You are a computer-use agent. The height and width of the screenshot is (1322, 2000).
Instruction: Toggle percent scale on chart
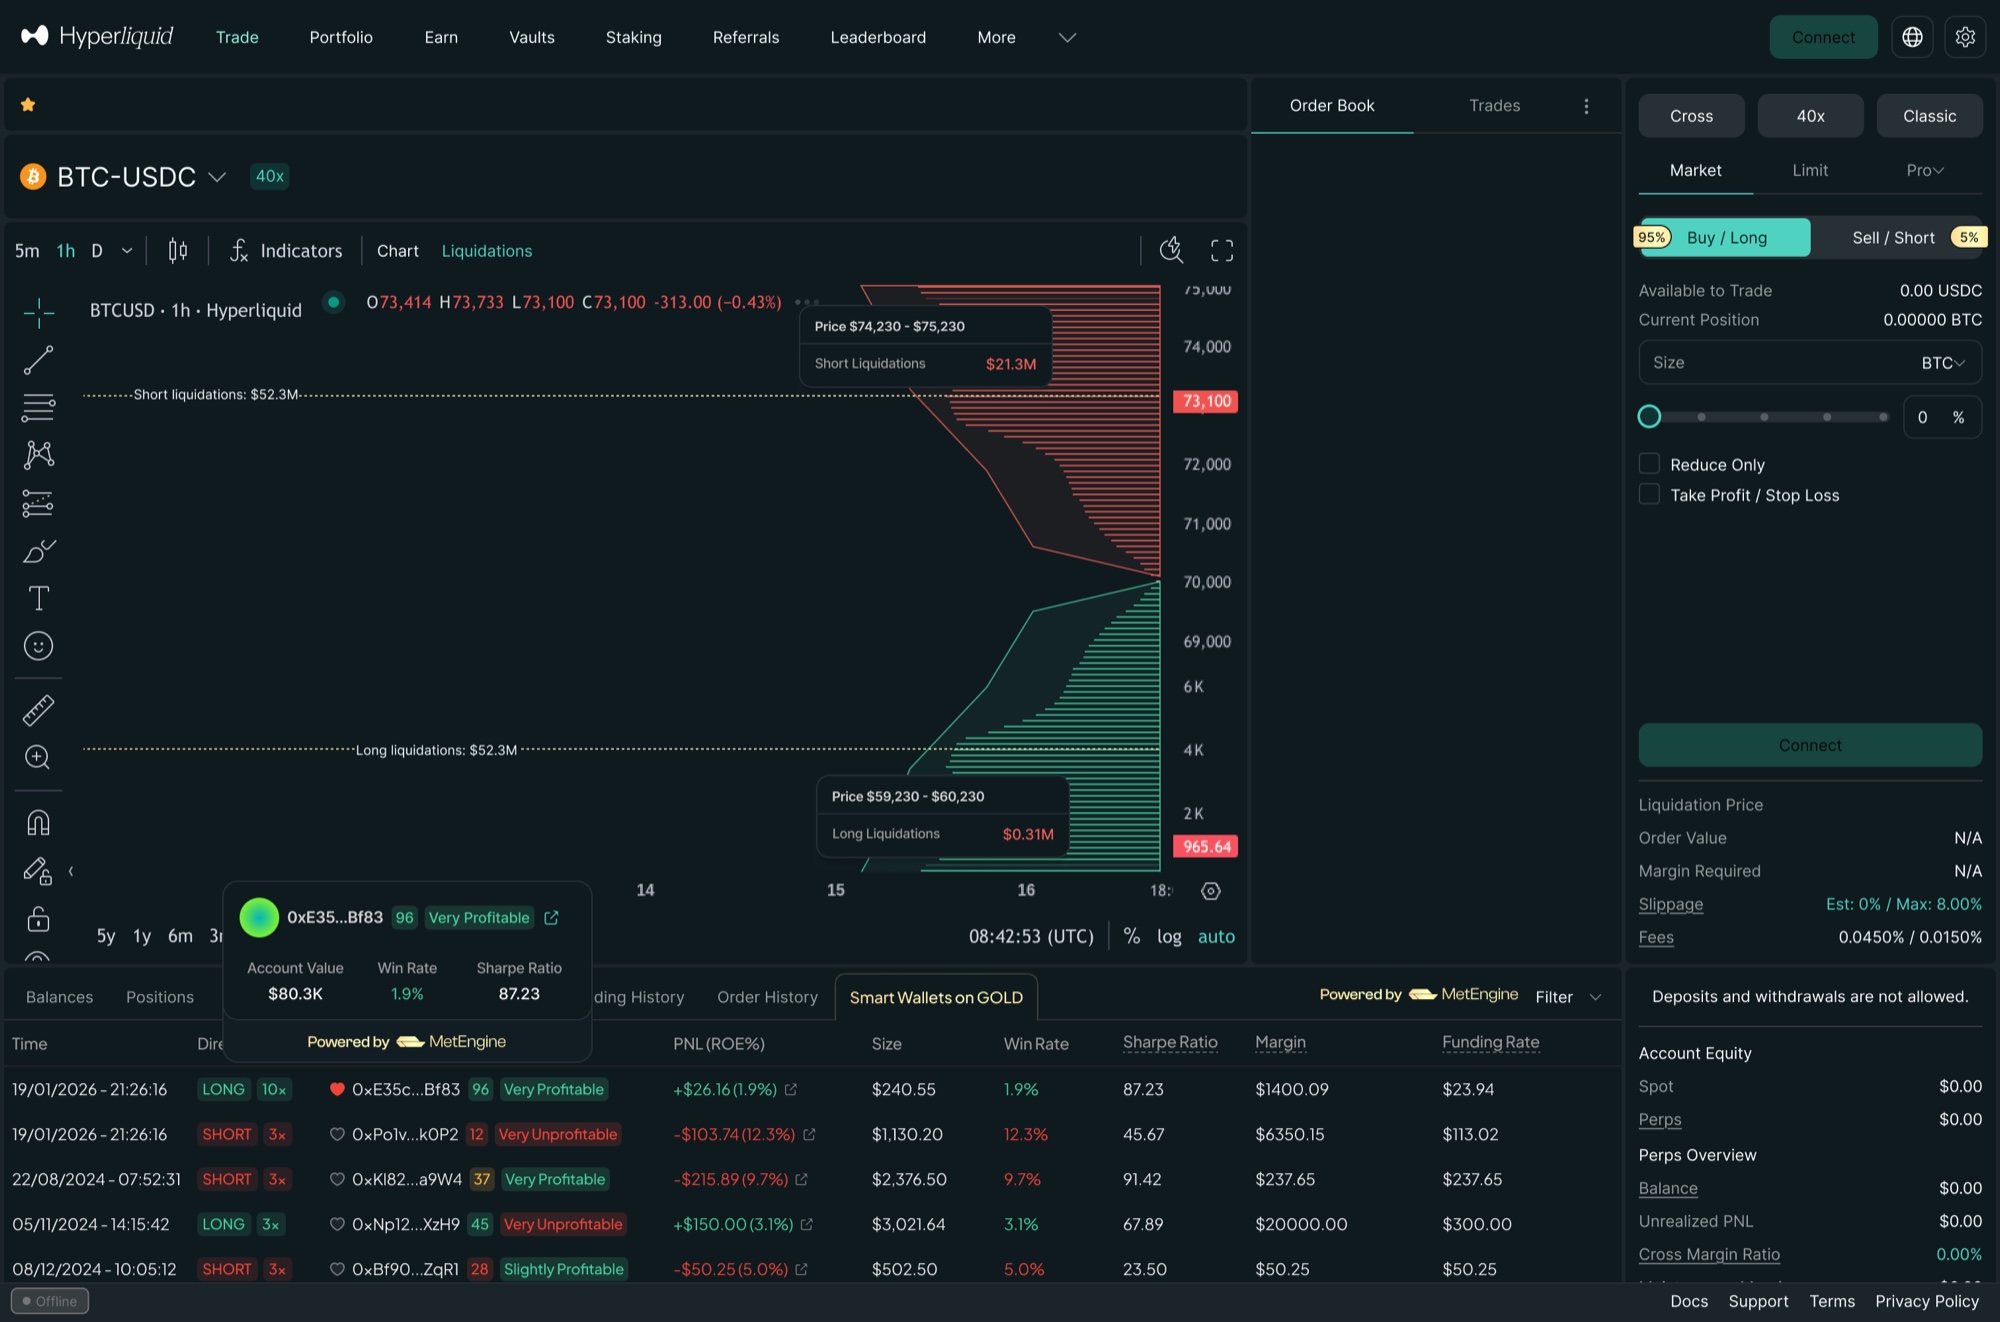tap(1131, 936)
